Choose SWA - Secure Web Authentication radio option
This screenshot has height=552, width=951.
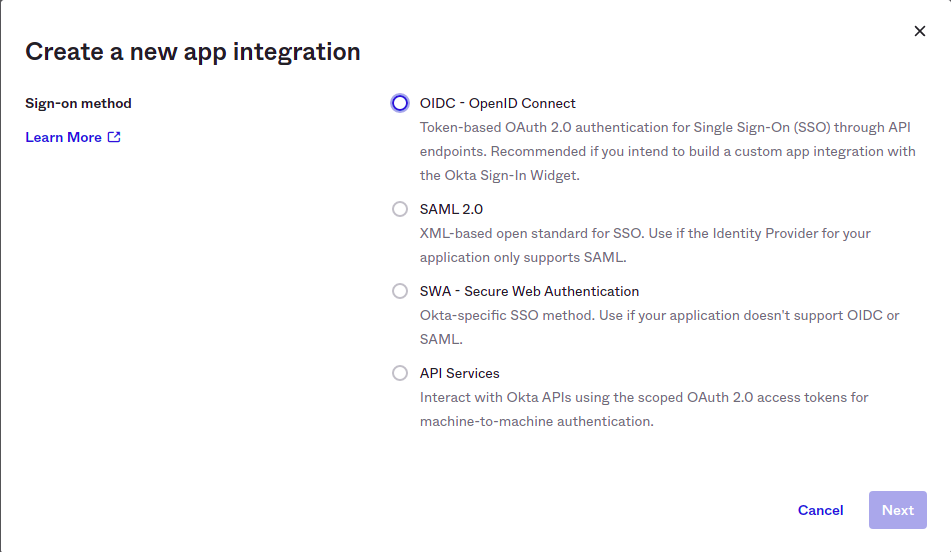tap(400, 291)
